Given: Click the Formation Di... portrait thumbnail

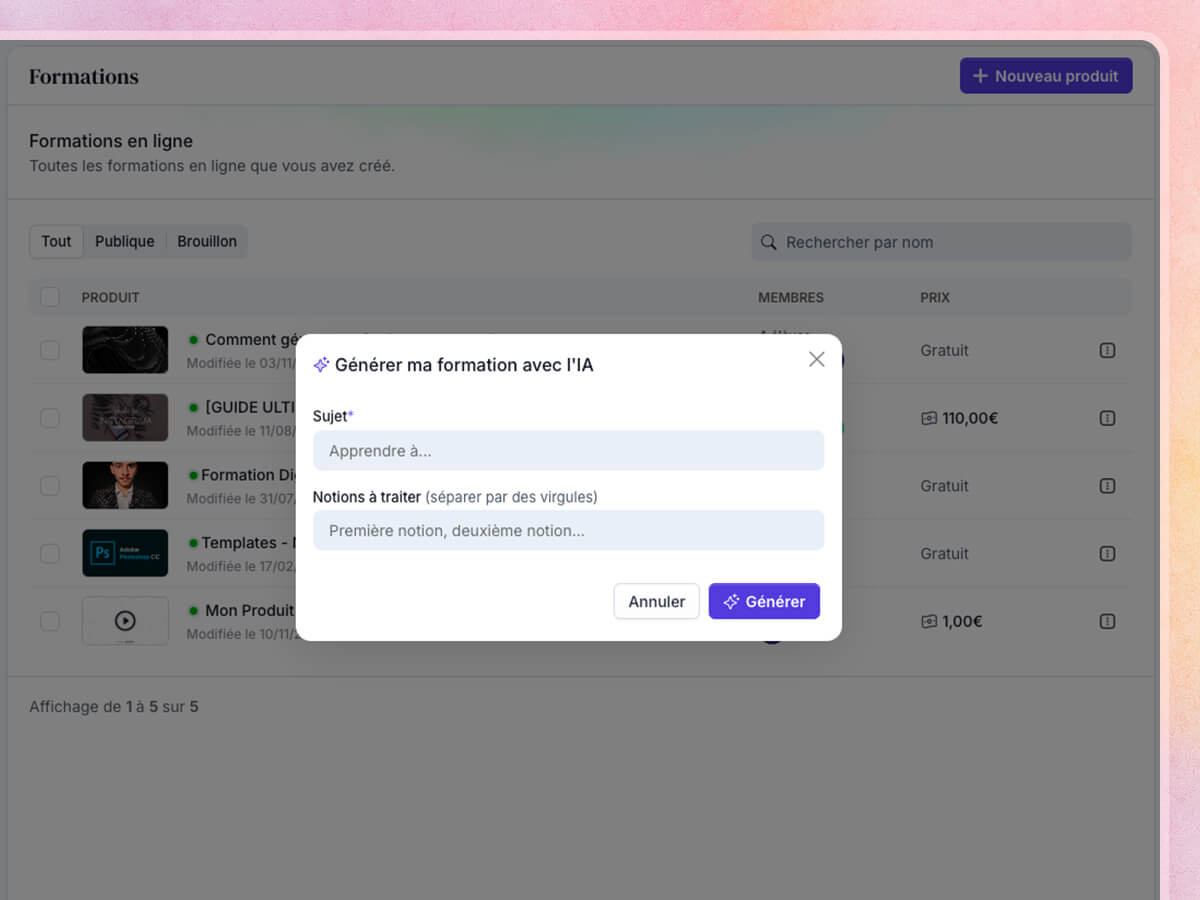Looking at the screenshot, I should point(125,486).
